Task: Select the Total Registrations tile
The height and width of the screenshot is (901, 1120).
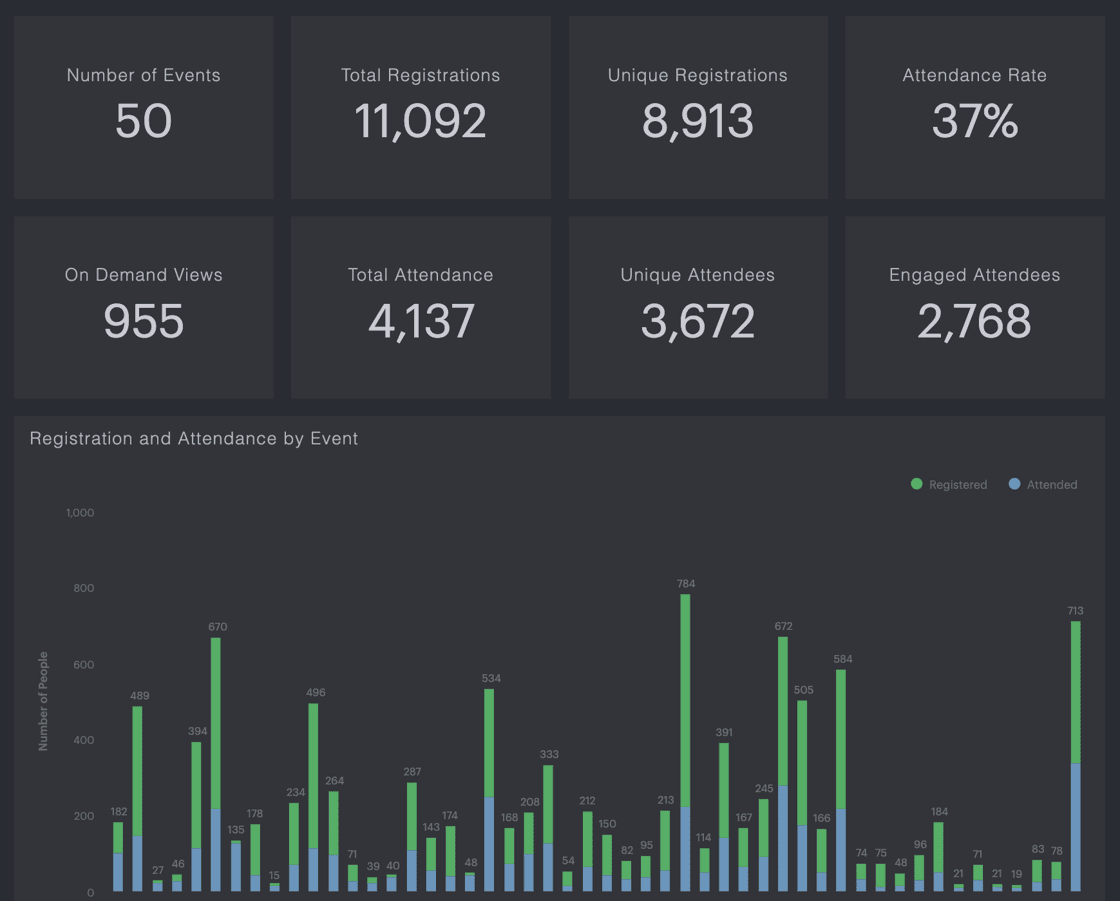Action: [420, 107]
